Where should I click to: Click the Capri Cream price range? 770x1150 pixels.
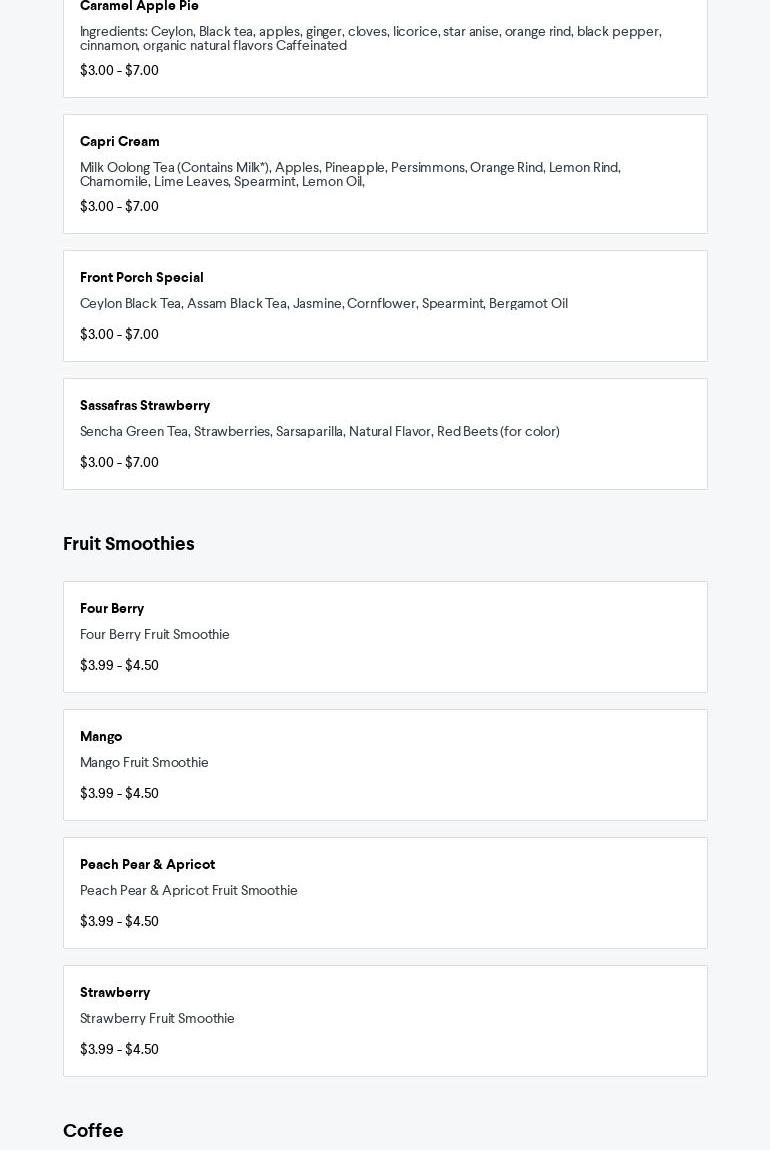(x=119, y=207)
